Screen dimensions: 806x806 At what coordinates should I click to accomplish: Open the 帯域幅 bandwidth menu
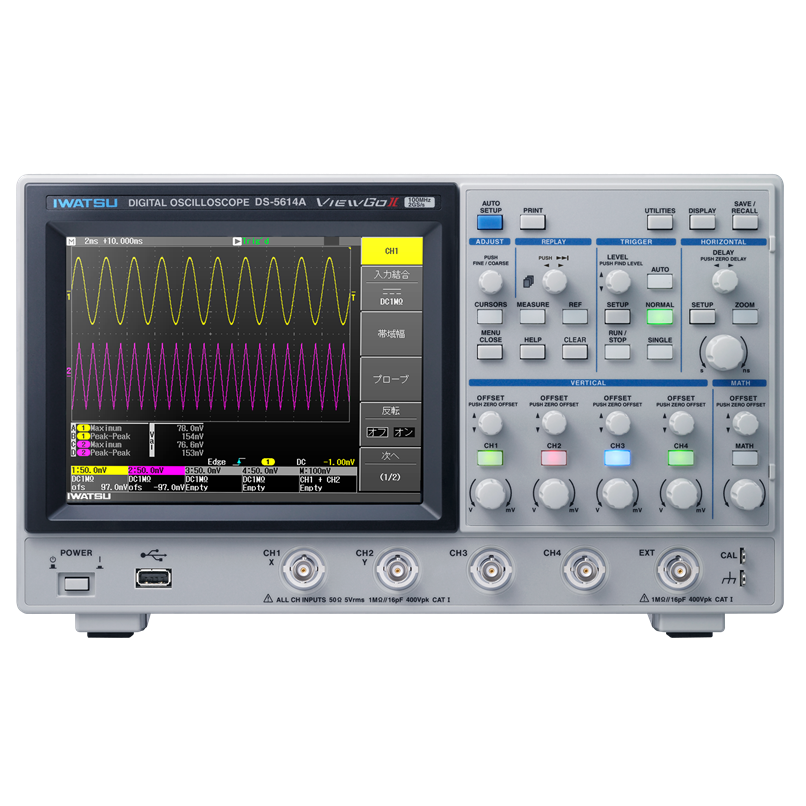[x=391, y=334]
